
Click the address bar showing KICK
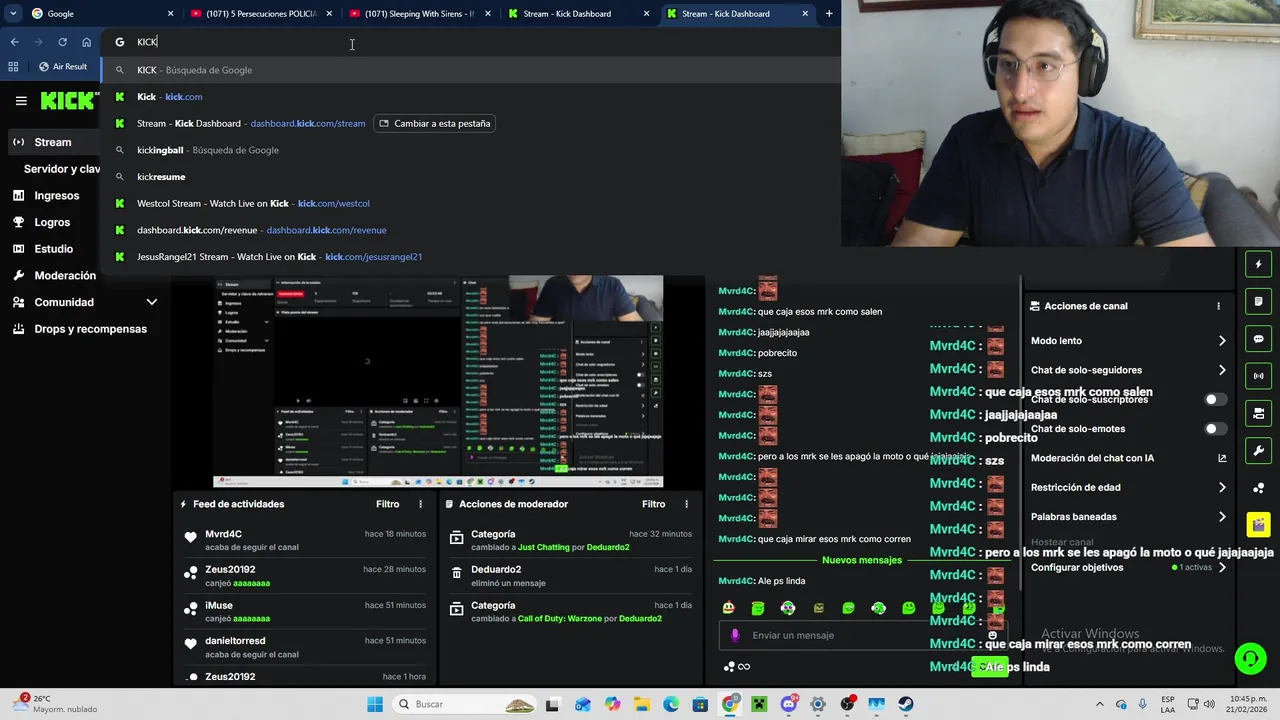(470, 42)
